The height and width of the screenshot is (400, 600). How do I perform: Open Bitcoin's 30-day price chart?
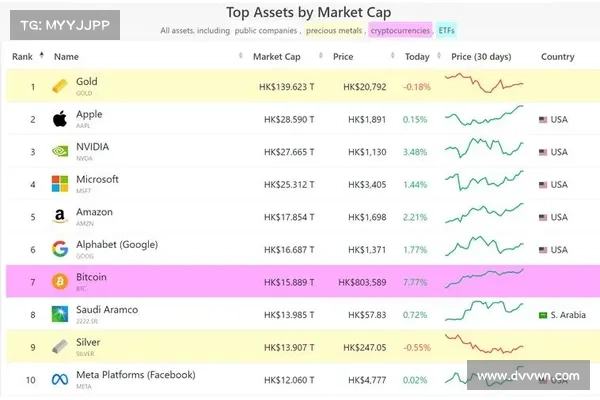[485, 282]
